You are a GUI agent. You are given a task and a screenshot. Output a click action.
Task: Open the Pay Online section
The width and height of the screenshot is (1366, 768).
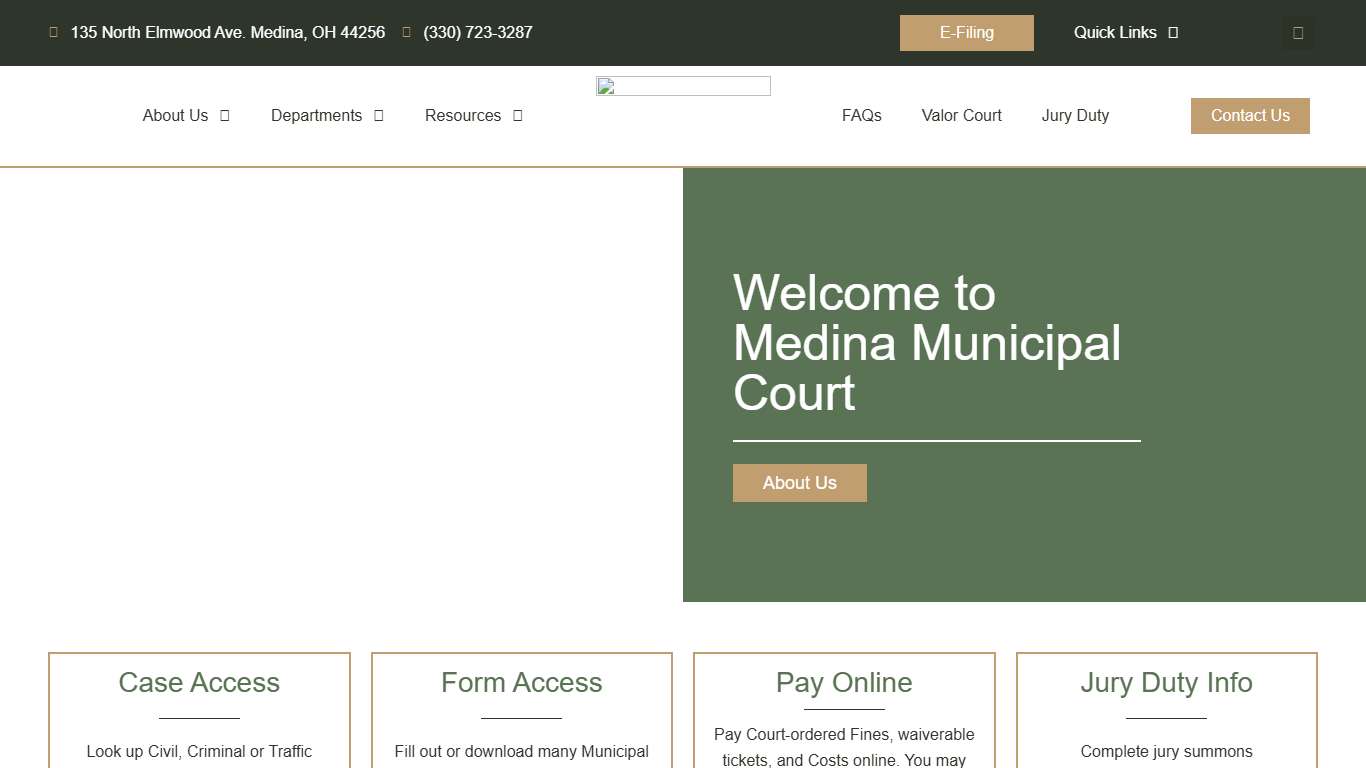point(843,683)
